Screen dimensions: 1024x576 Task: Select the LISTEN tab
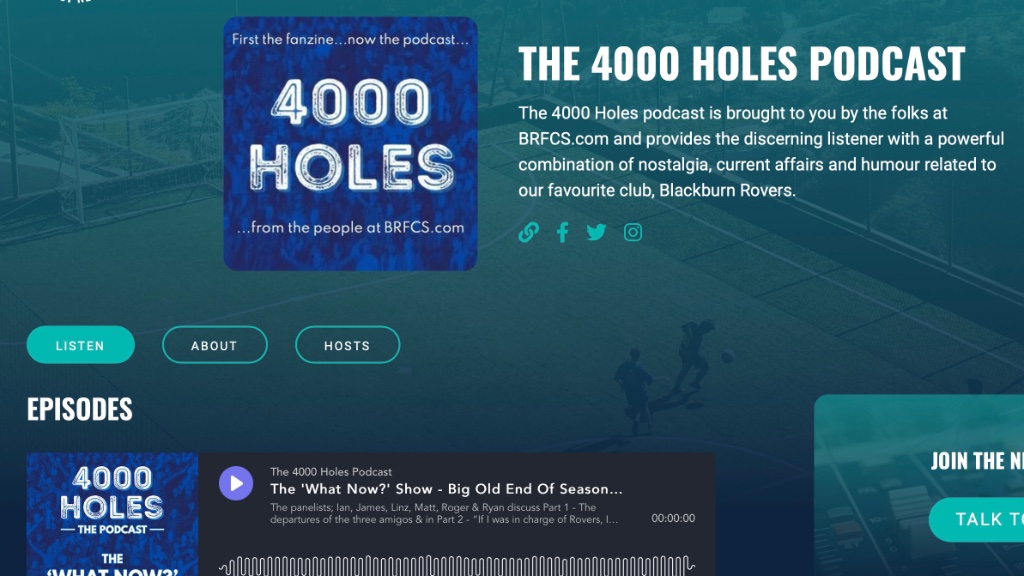(80, 345)
